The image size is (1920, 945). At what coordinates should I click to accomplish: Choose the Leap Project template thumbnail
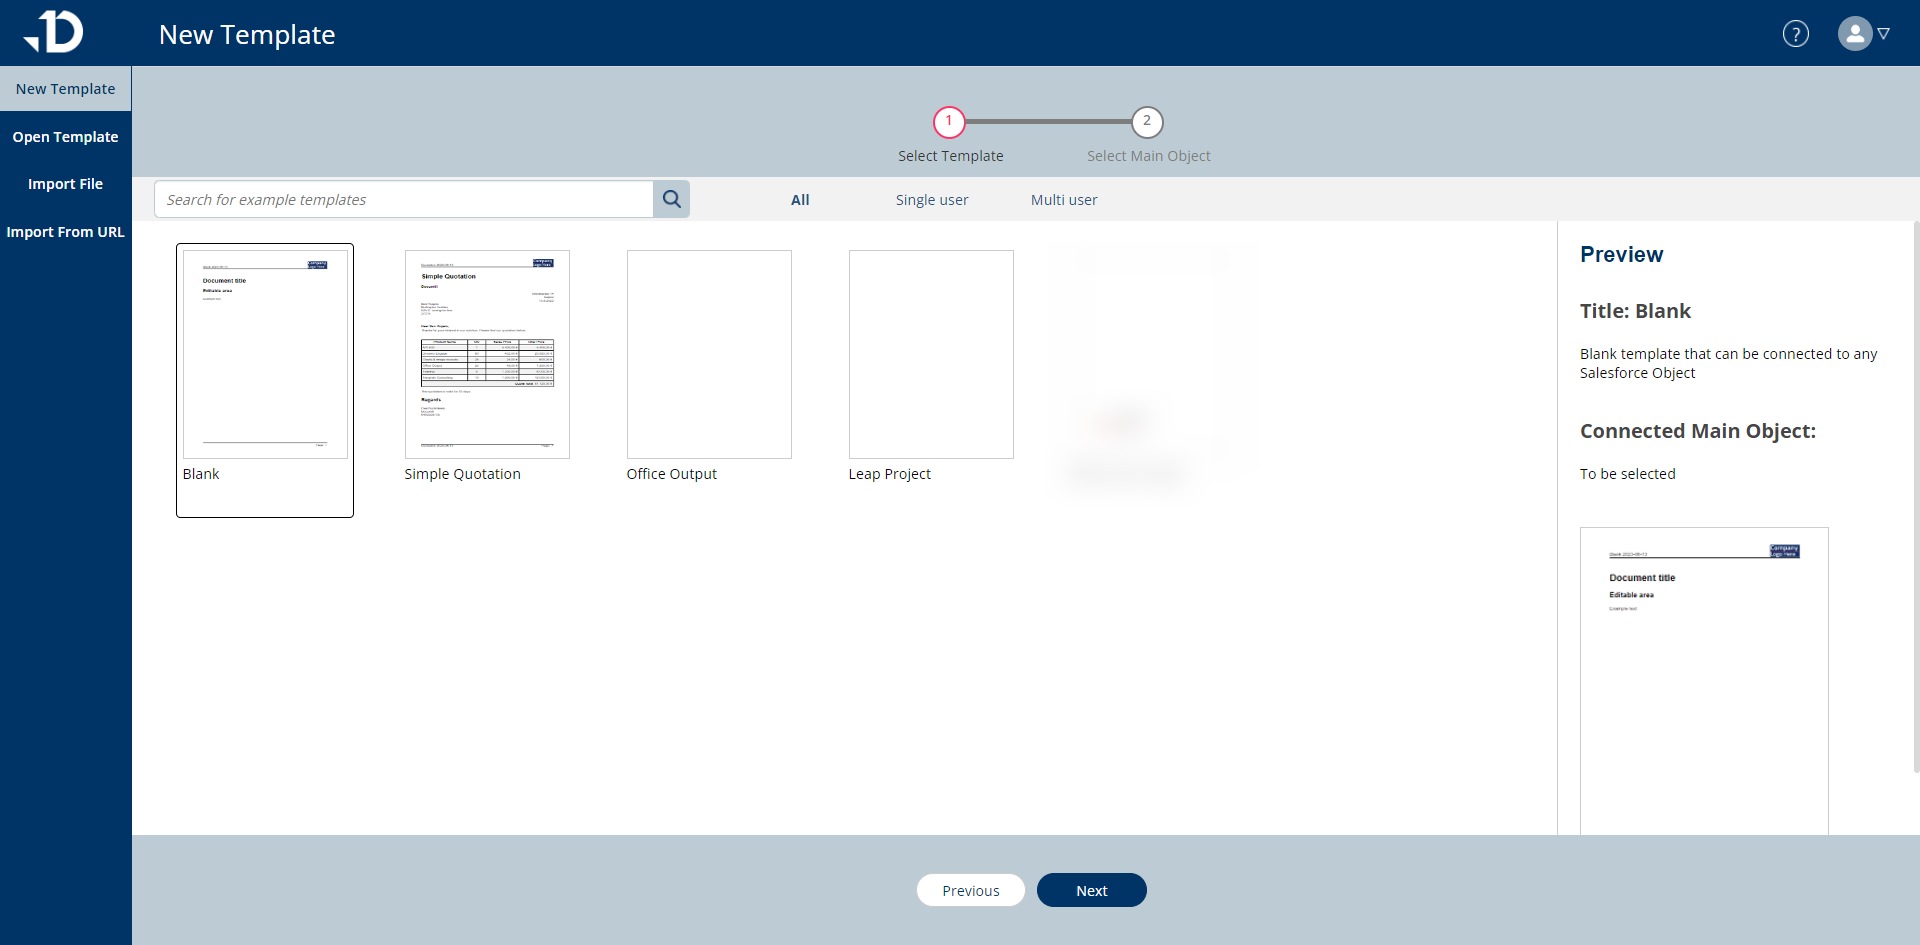931,355
